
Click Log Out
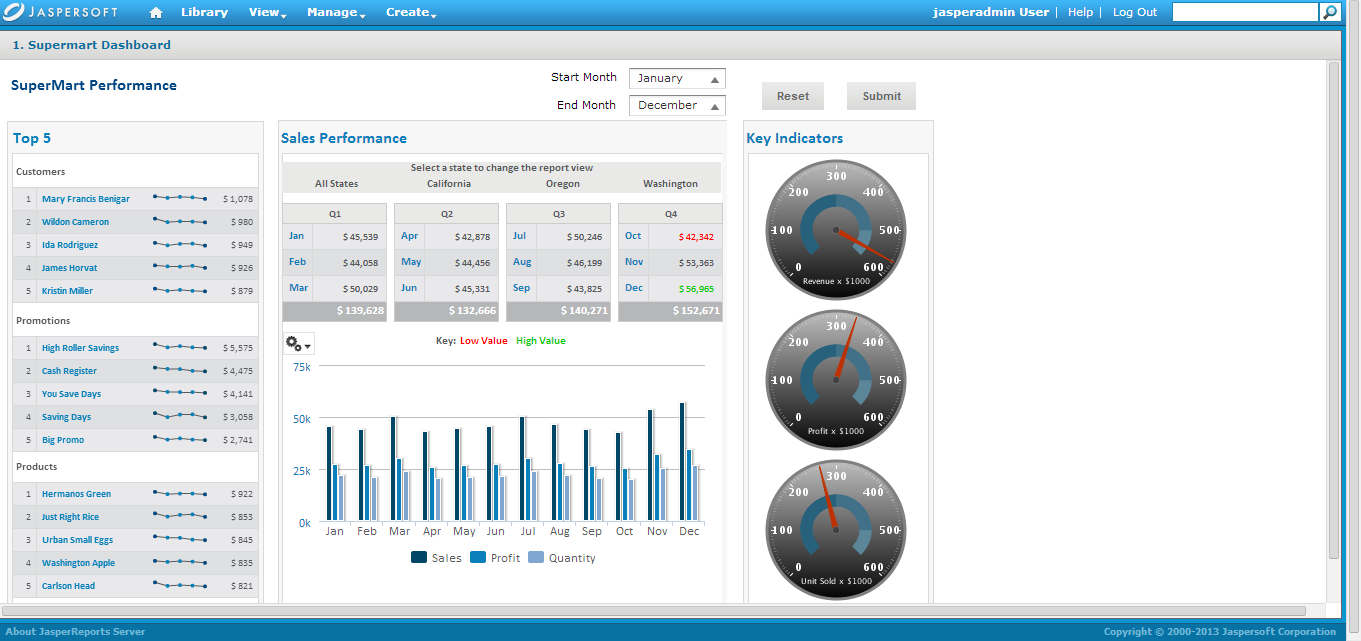[1135, 12]
